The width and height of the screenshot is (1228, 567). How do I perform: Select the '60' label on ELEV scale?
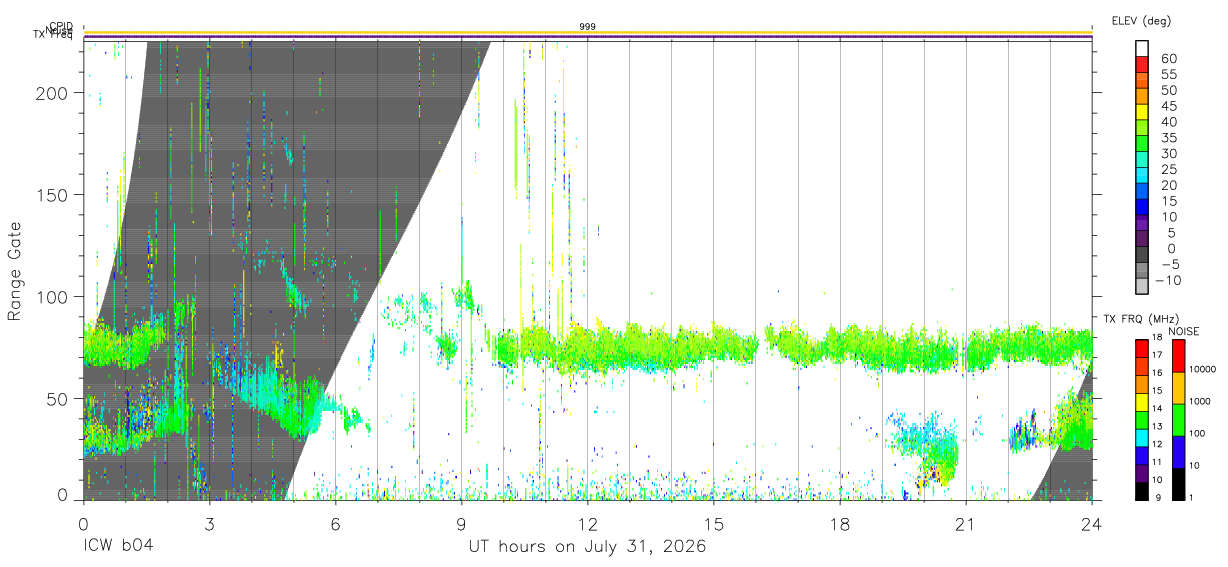(x=1169, y=59)
